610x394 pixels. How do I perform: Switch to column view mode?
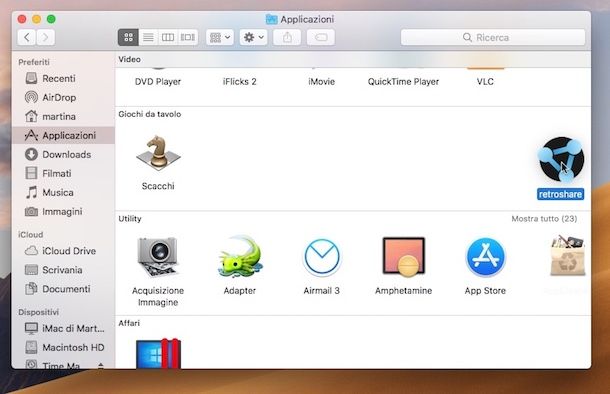click(168, 37)
